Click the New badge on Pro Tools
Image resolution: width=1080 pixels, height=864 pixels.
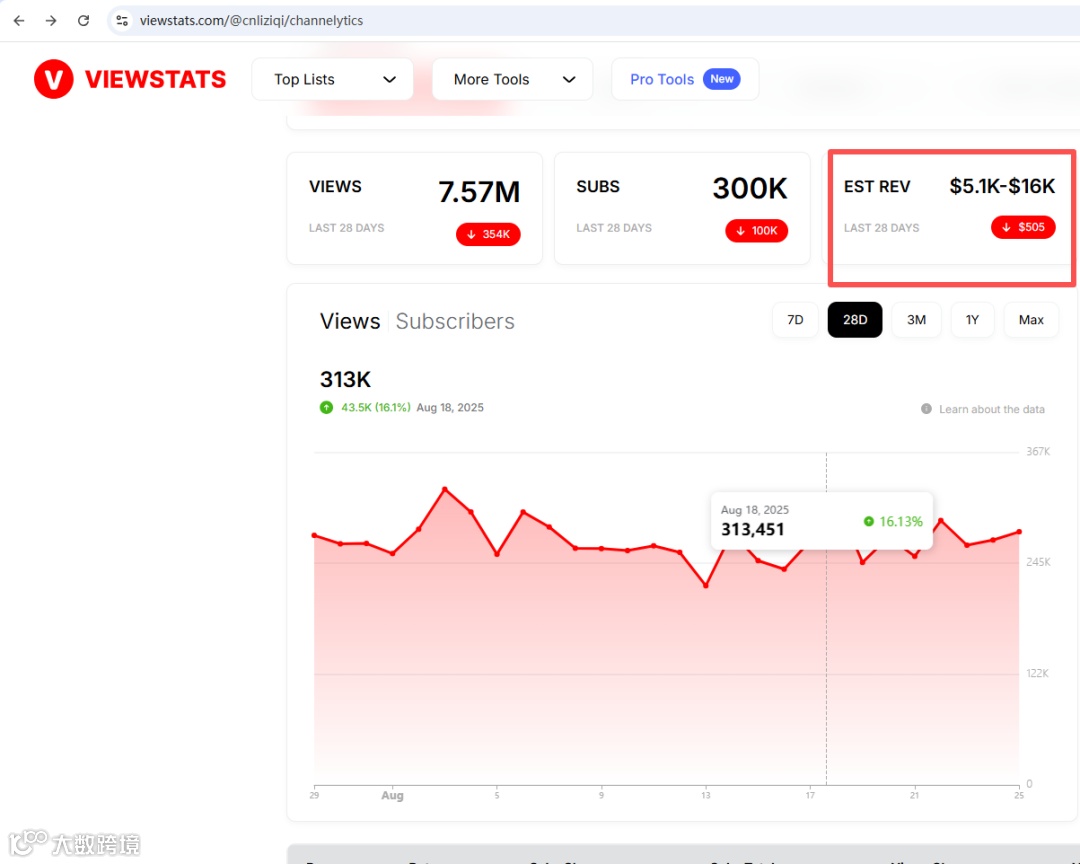[x=721, y=79]
